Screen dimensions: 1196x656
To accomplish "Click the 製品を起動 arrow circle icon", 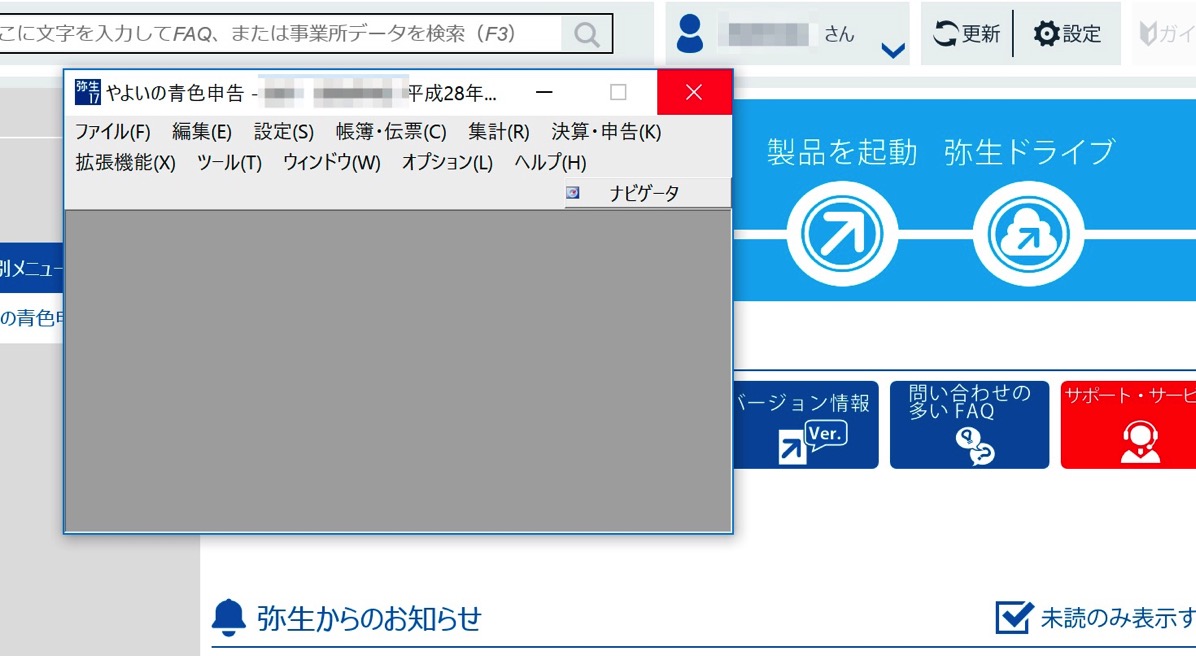I will click(842, 234).
